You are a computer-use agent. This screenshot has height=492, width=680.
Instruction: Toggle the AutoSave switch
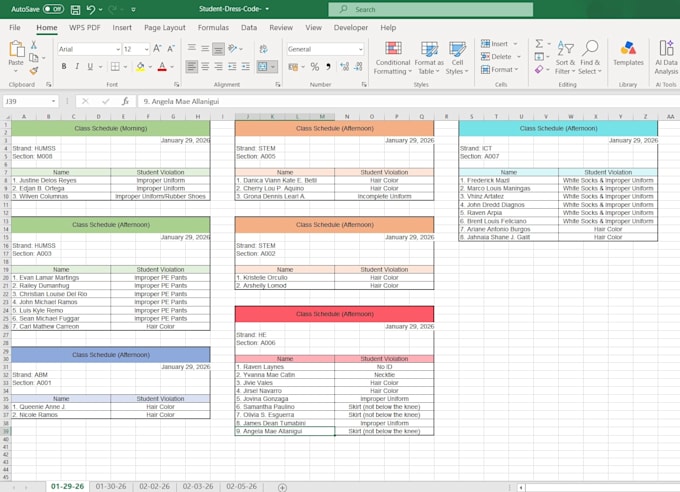pyautogui.click(x=53, y=9)
